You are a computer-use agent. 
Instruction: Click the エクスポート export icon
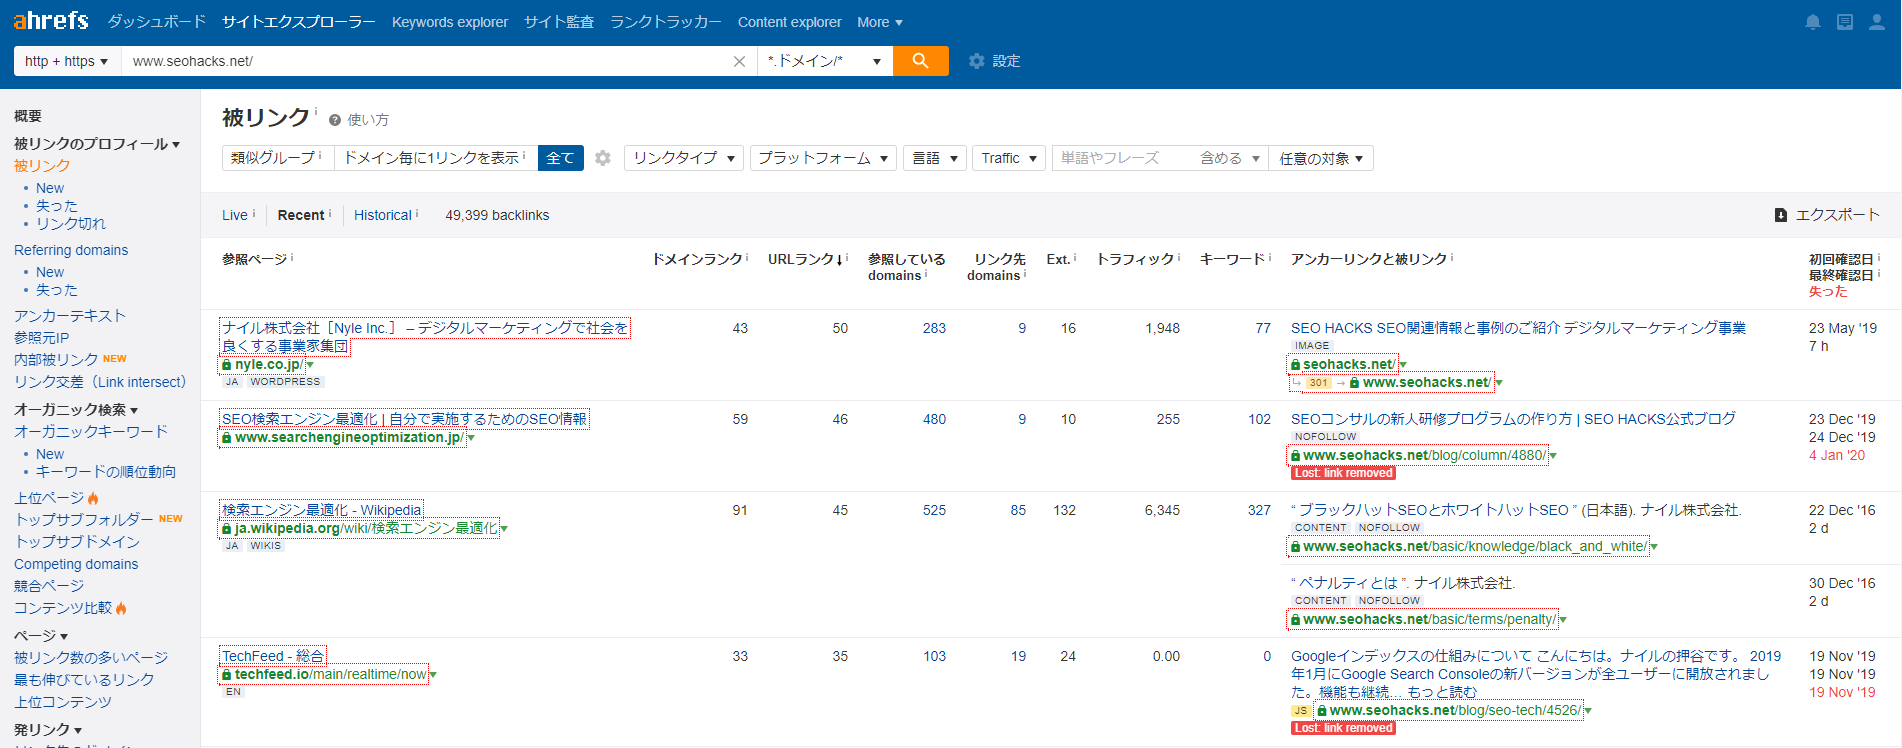click(1781, 215)
